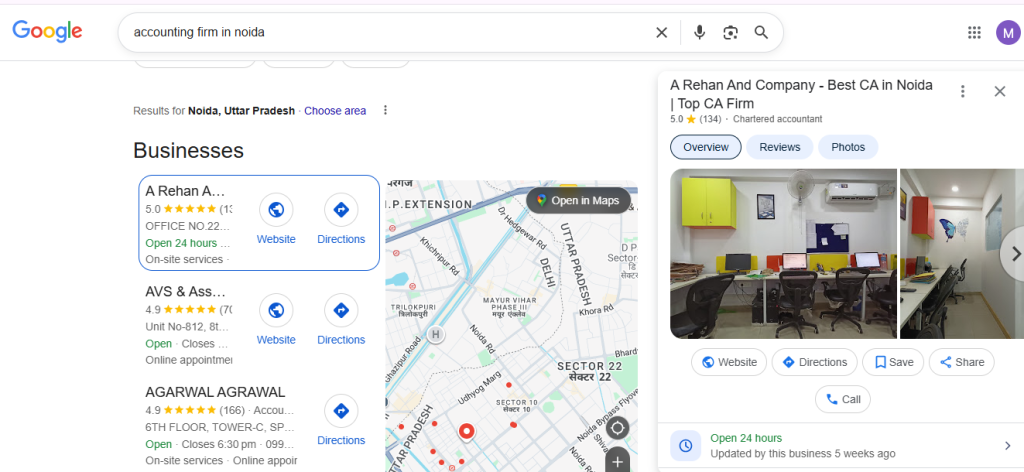Image resolution: width=1024 pixels, height=472 pixels.
Task: Expand the Open 24 hours details
Action: [1006, 446]
